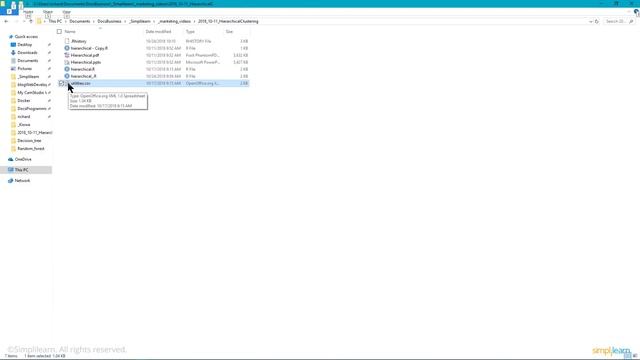This screenshot has width=640, height=360.
Task: Expand the chevron after '_marketing_videos' breadcrumb
Action: click(x=195, y=21)
